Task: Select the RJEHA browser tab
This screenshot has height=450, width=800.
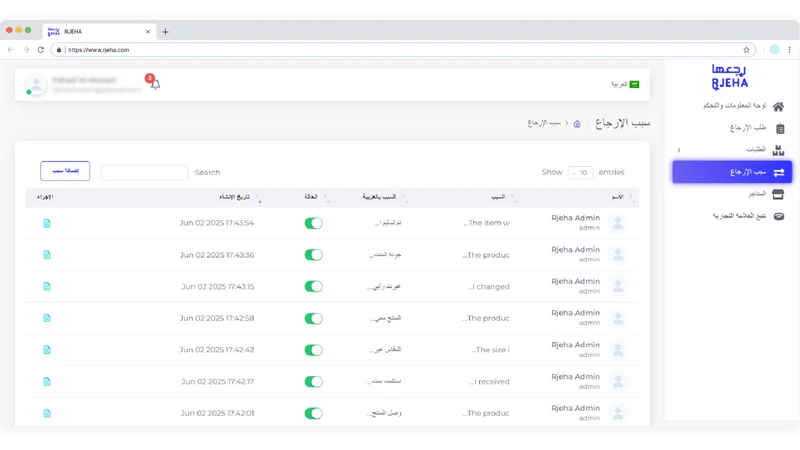Action: [x=99, y=32]
